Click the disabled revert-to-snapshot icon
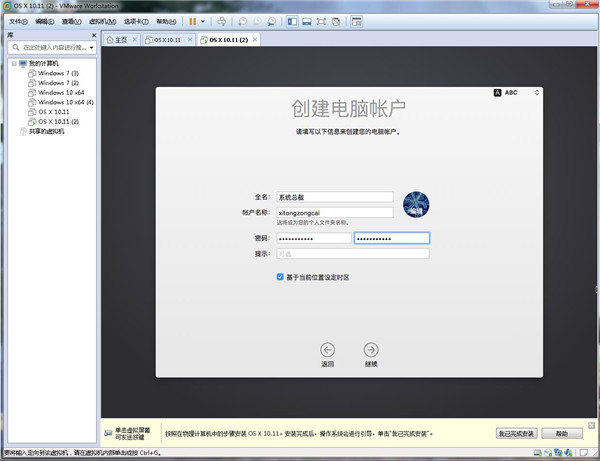 [257, 22]
